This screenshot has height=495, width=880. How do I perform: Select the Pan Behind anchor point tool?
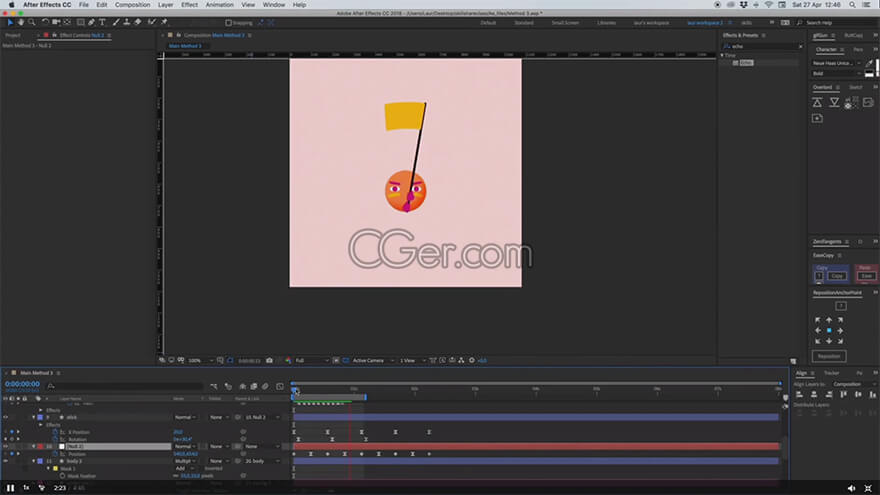click(67, 22)
